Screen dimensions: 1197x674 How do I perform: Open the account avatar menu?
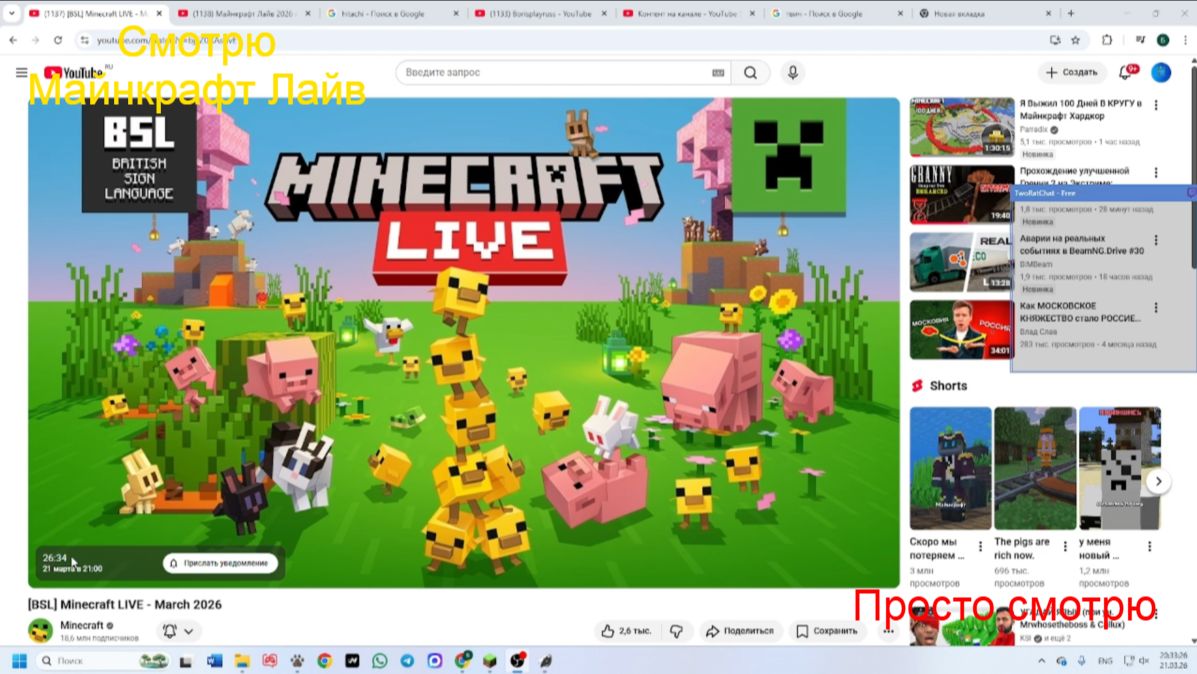point(1161,73)
